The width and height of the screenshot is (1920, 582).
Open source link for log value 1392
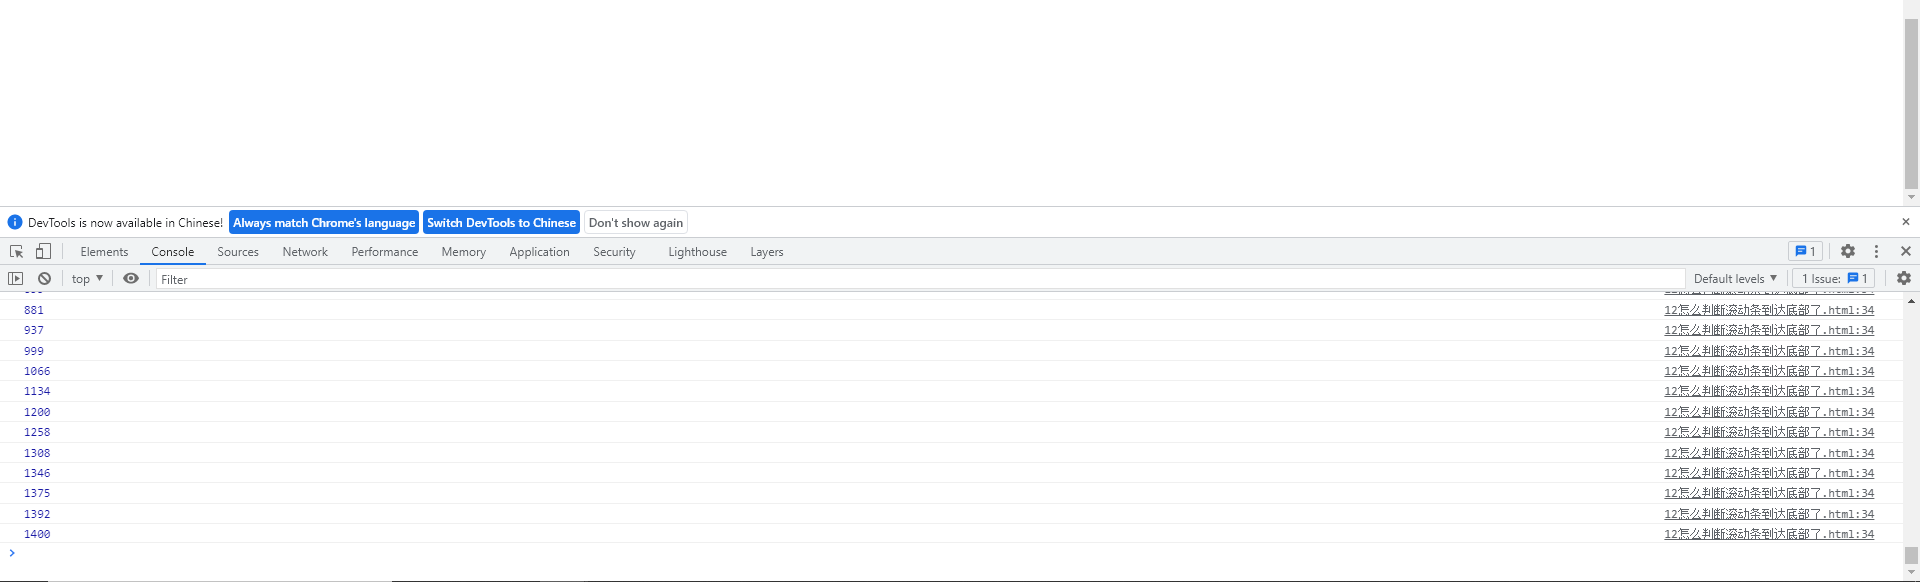1769,514
